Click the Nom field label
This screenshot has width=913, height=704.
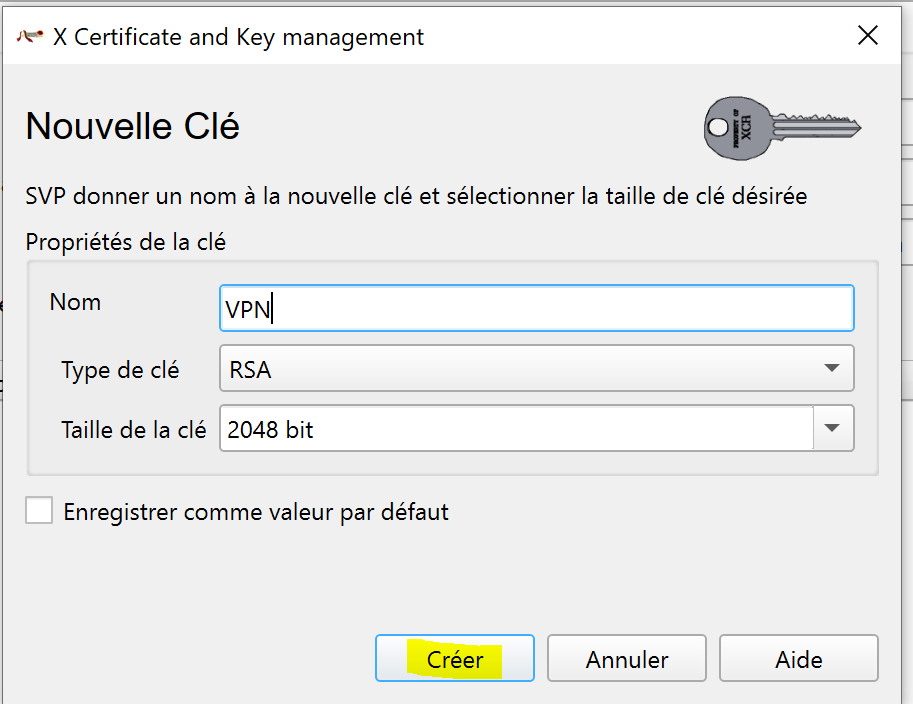75,302
